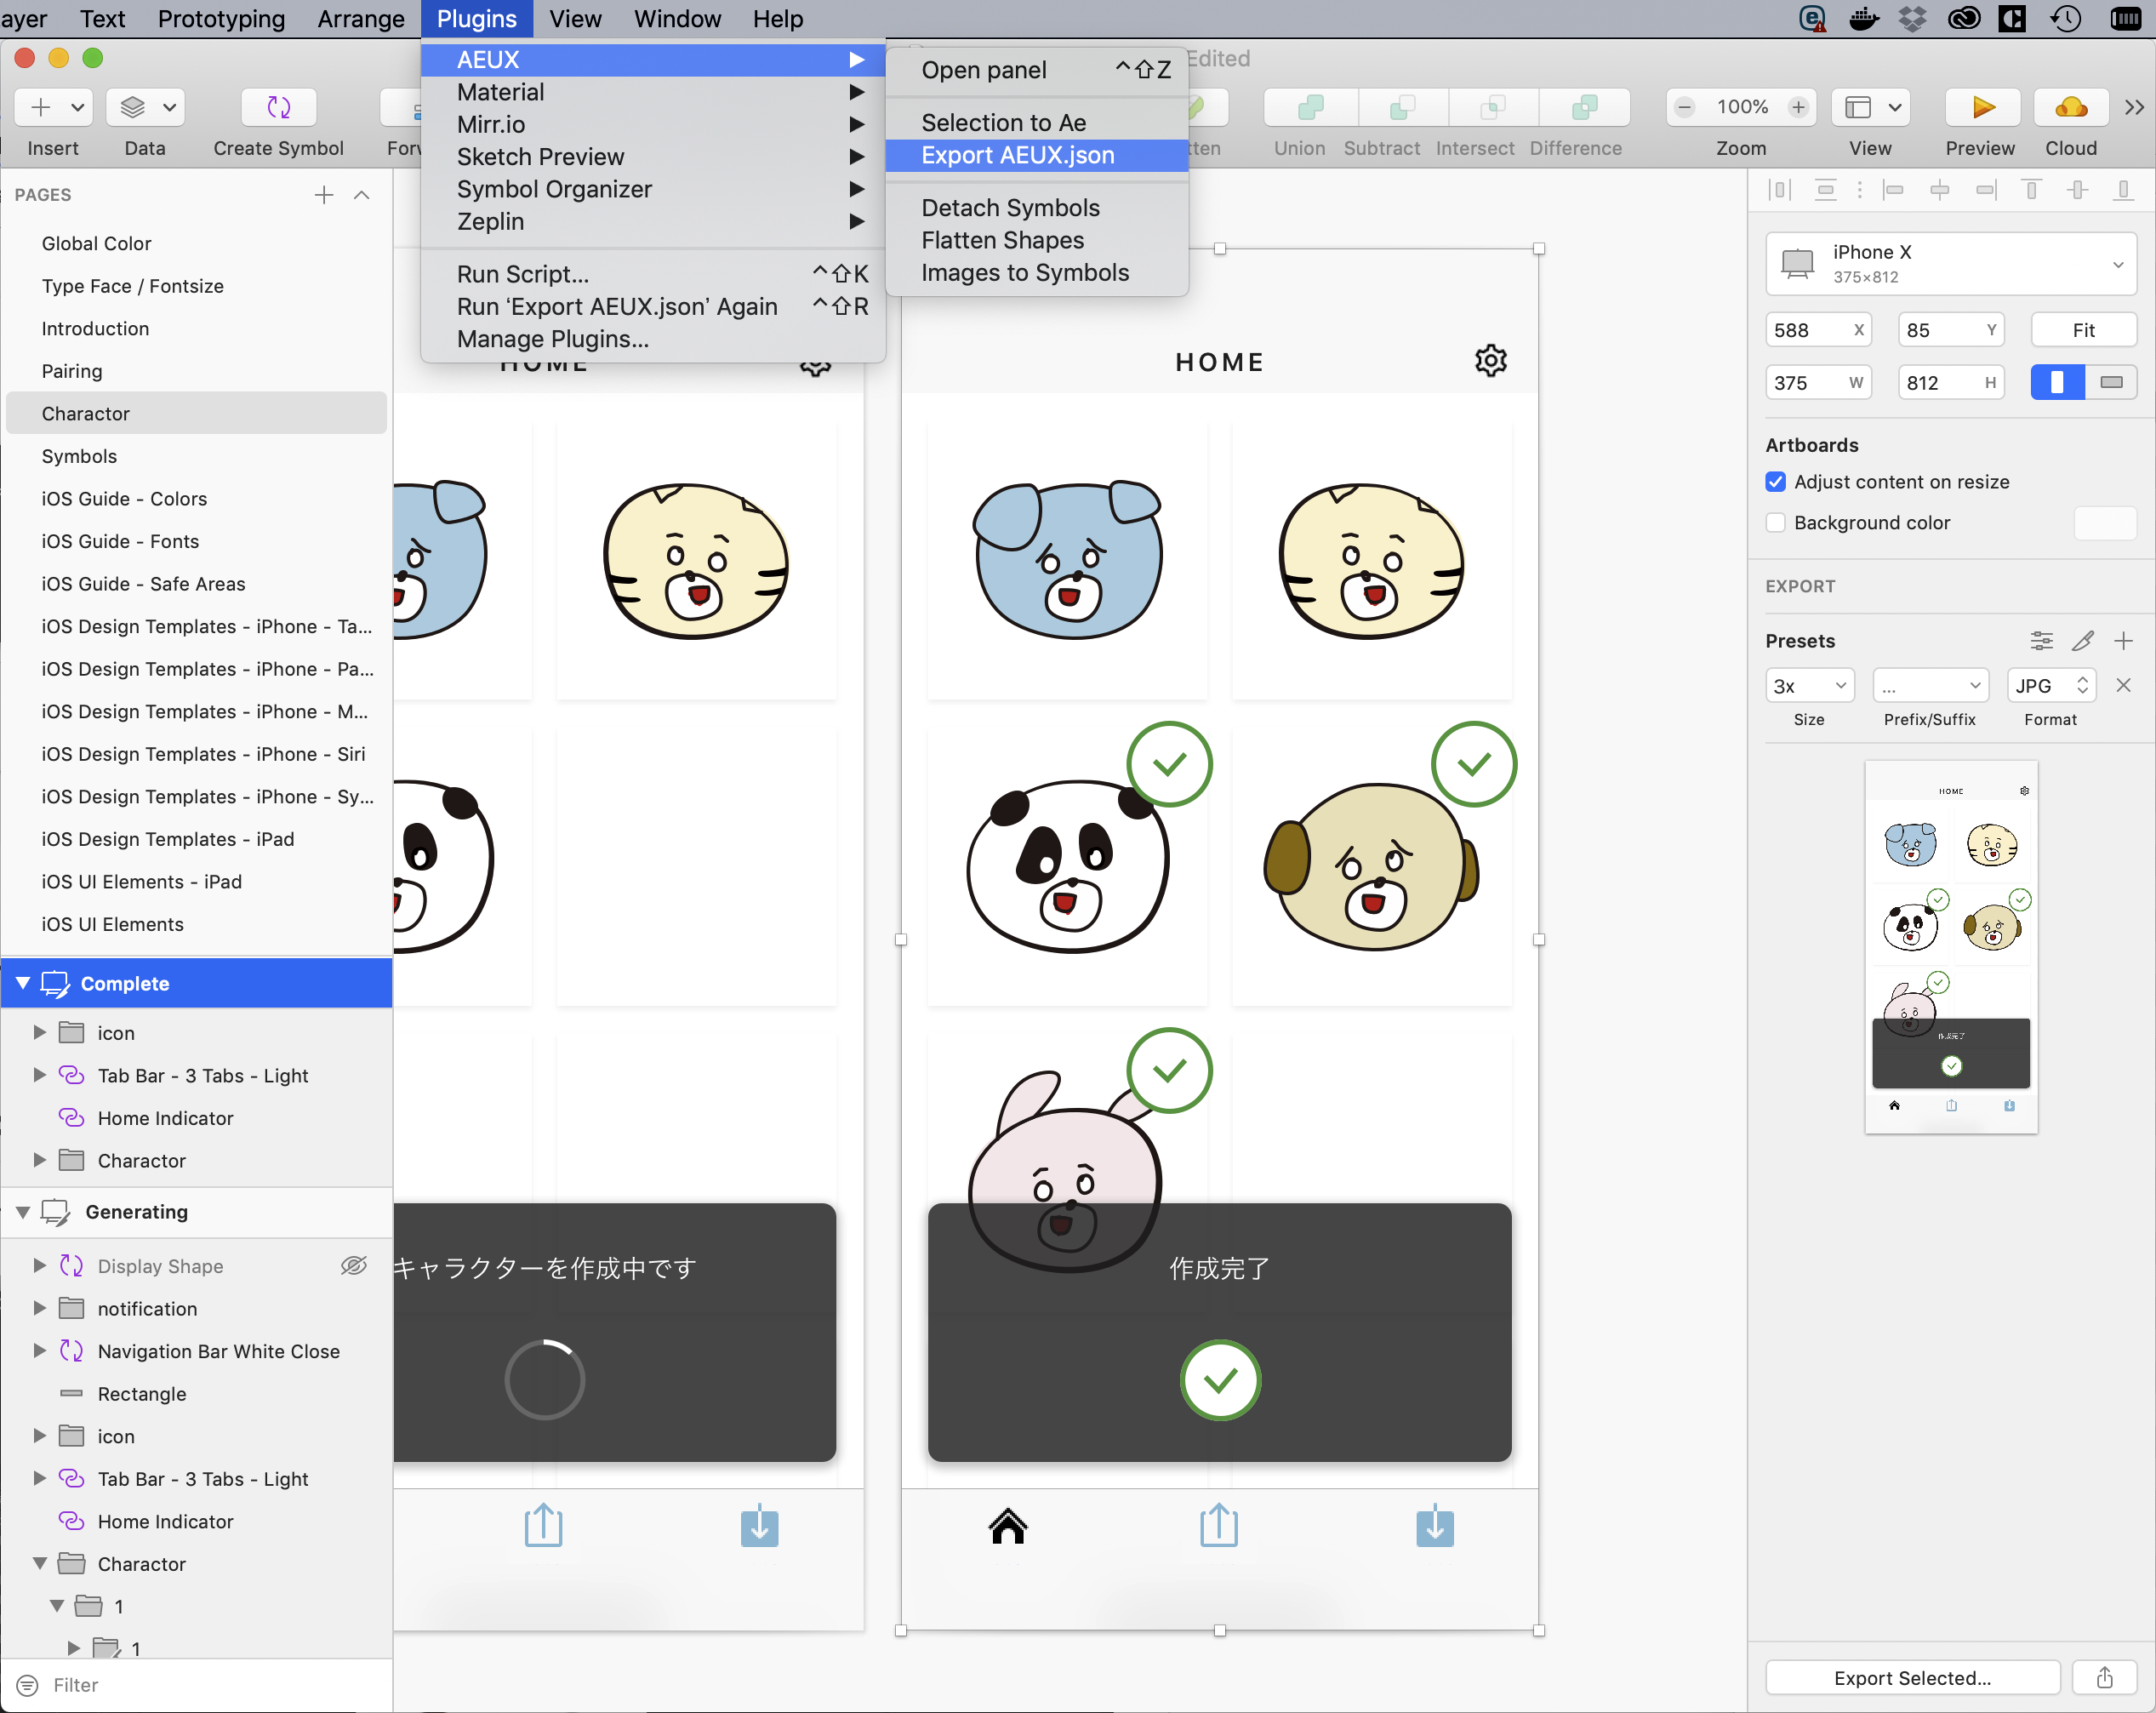
Task: Show the hidden Display Shape layer
Action: [x=354, y=1265]
